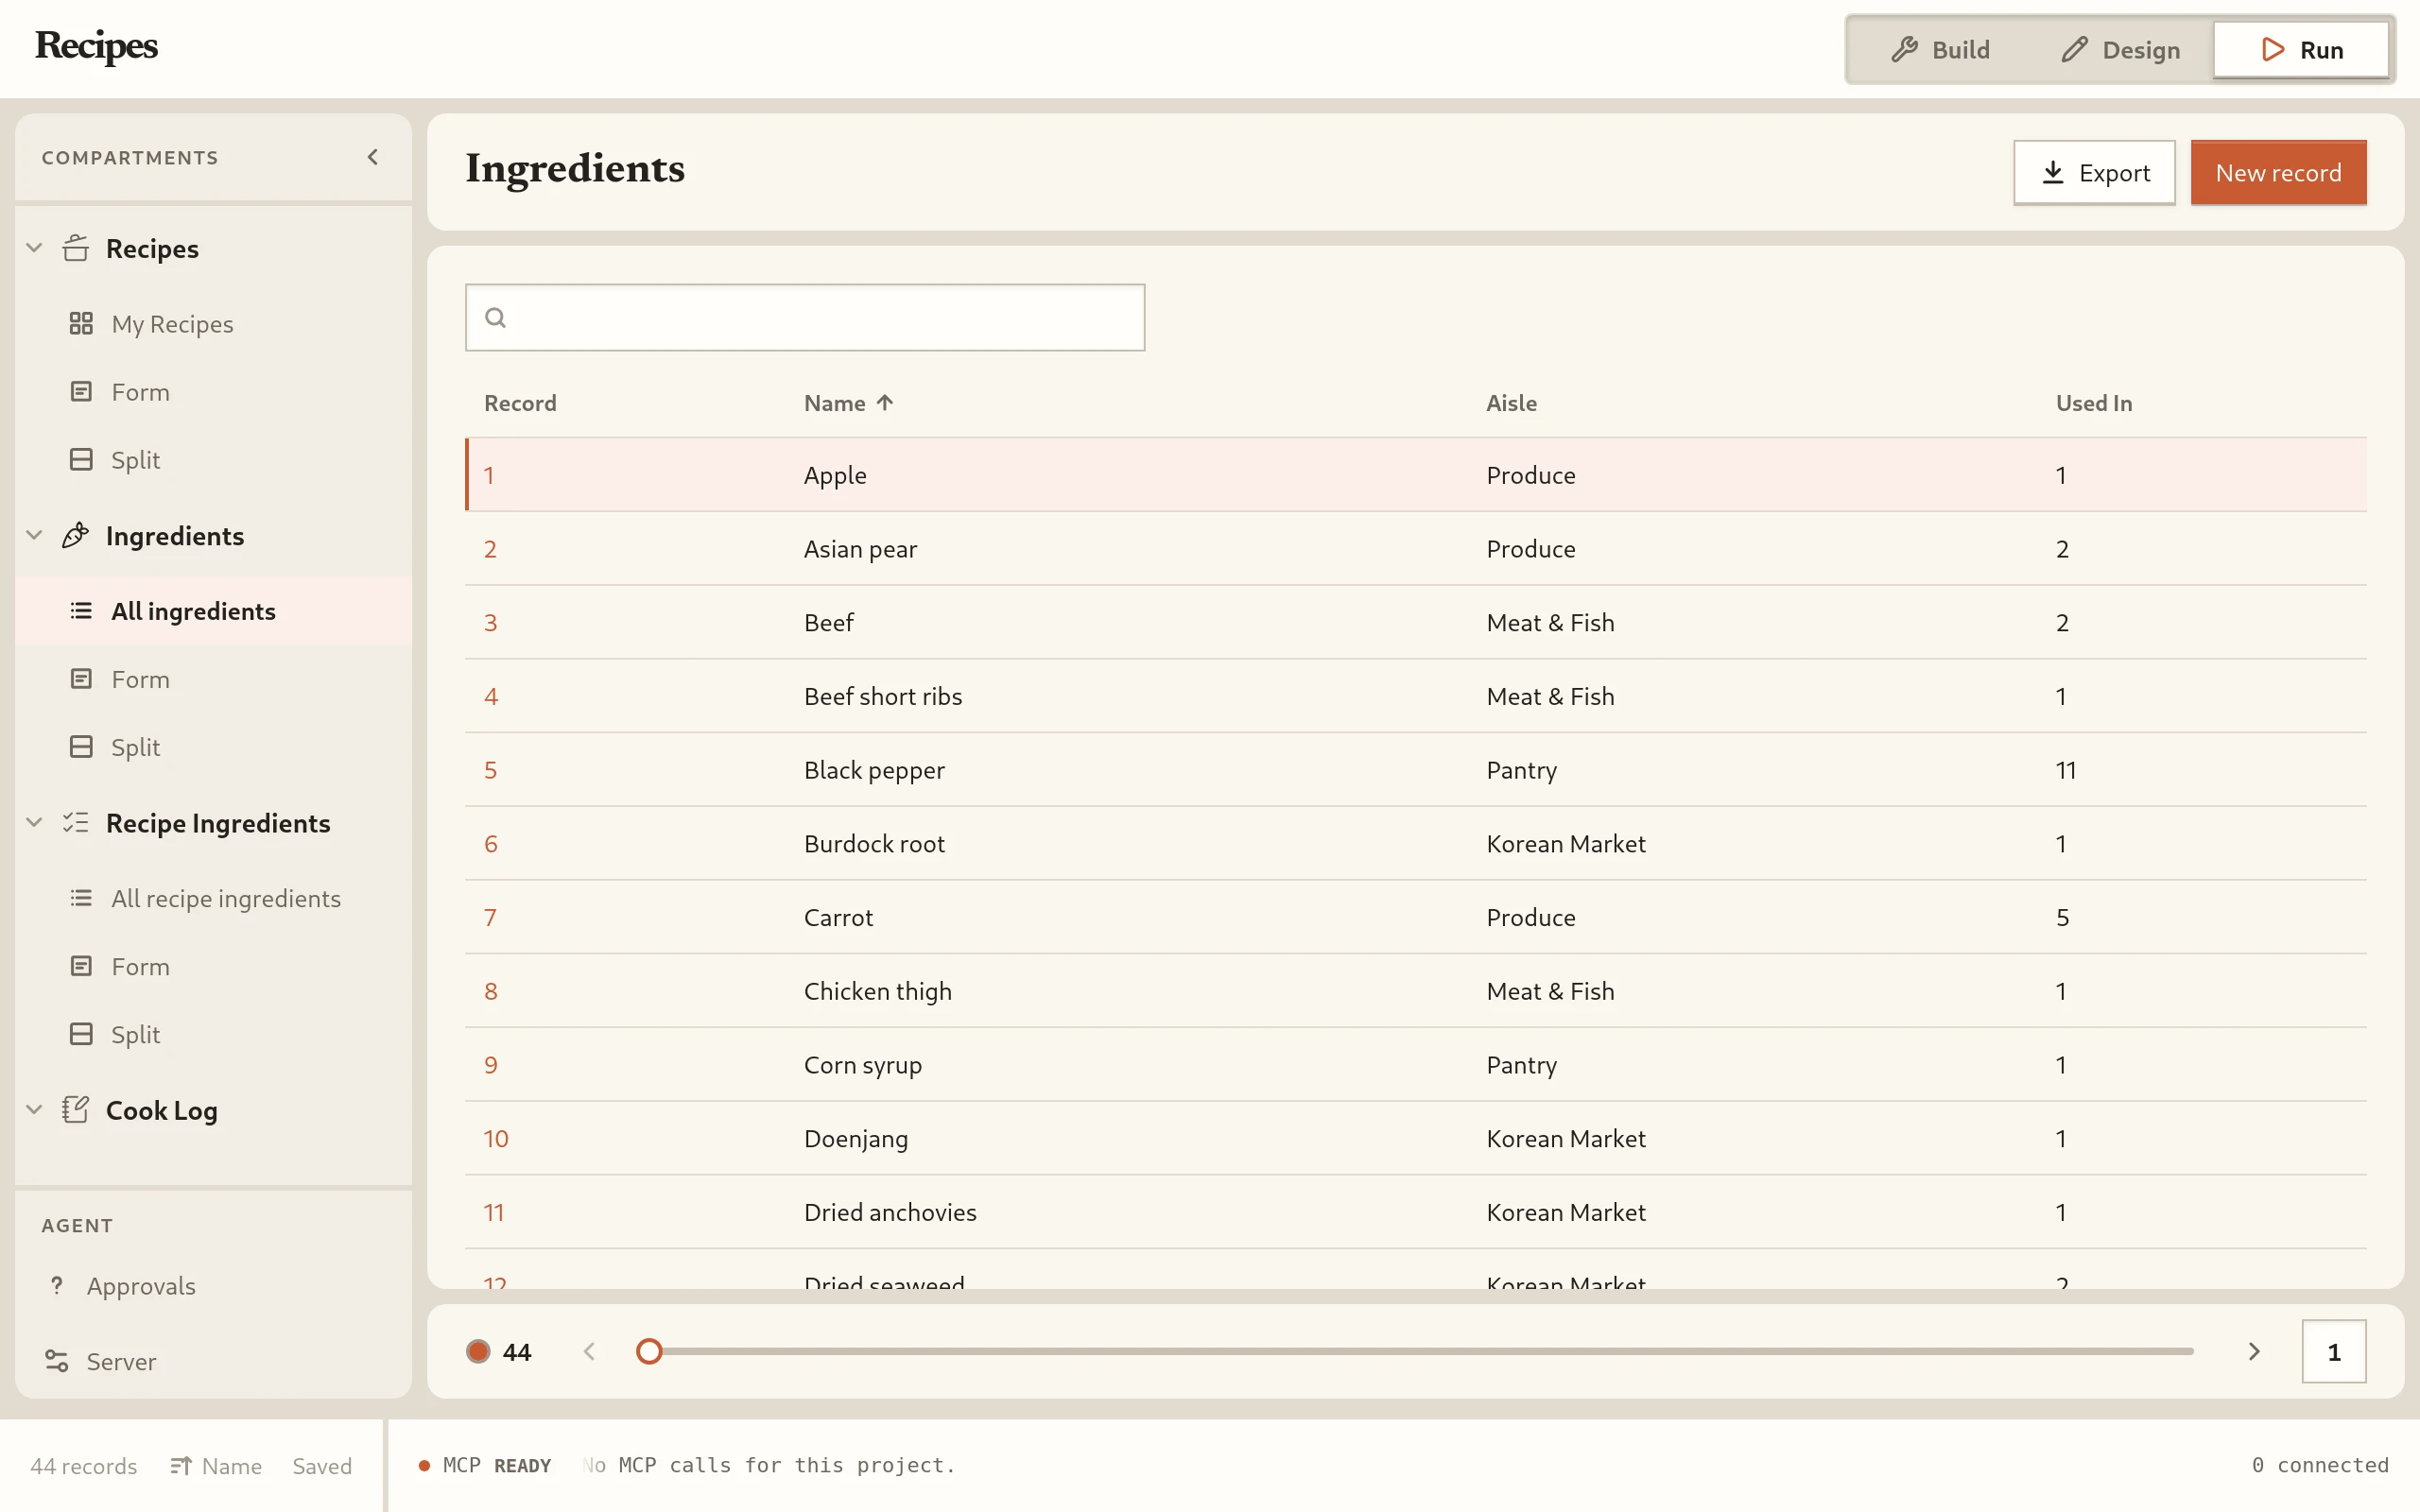Go to previous record arrow
This screenshot has width=2420, height=1512.
[x=589, y=1352]
